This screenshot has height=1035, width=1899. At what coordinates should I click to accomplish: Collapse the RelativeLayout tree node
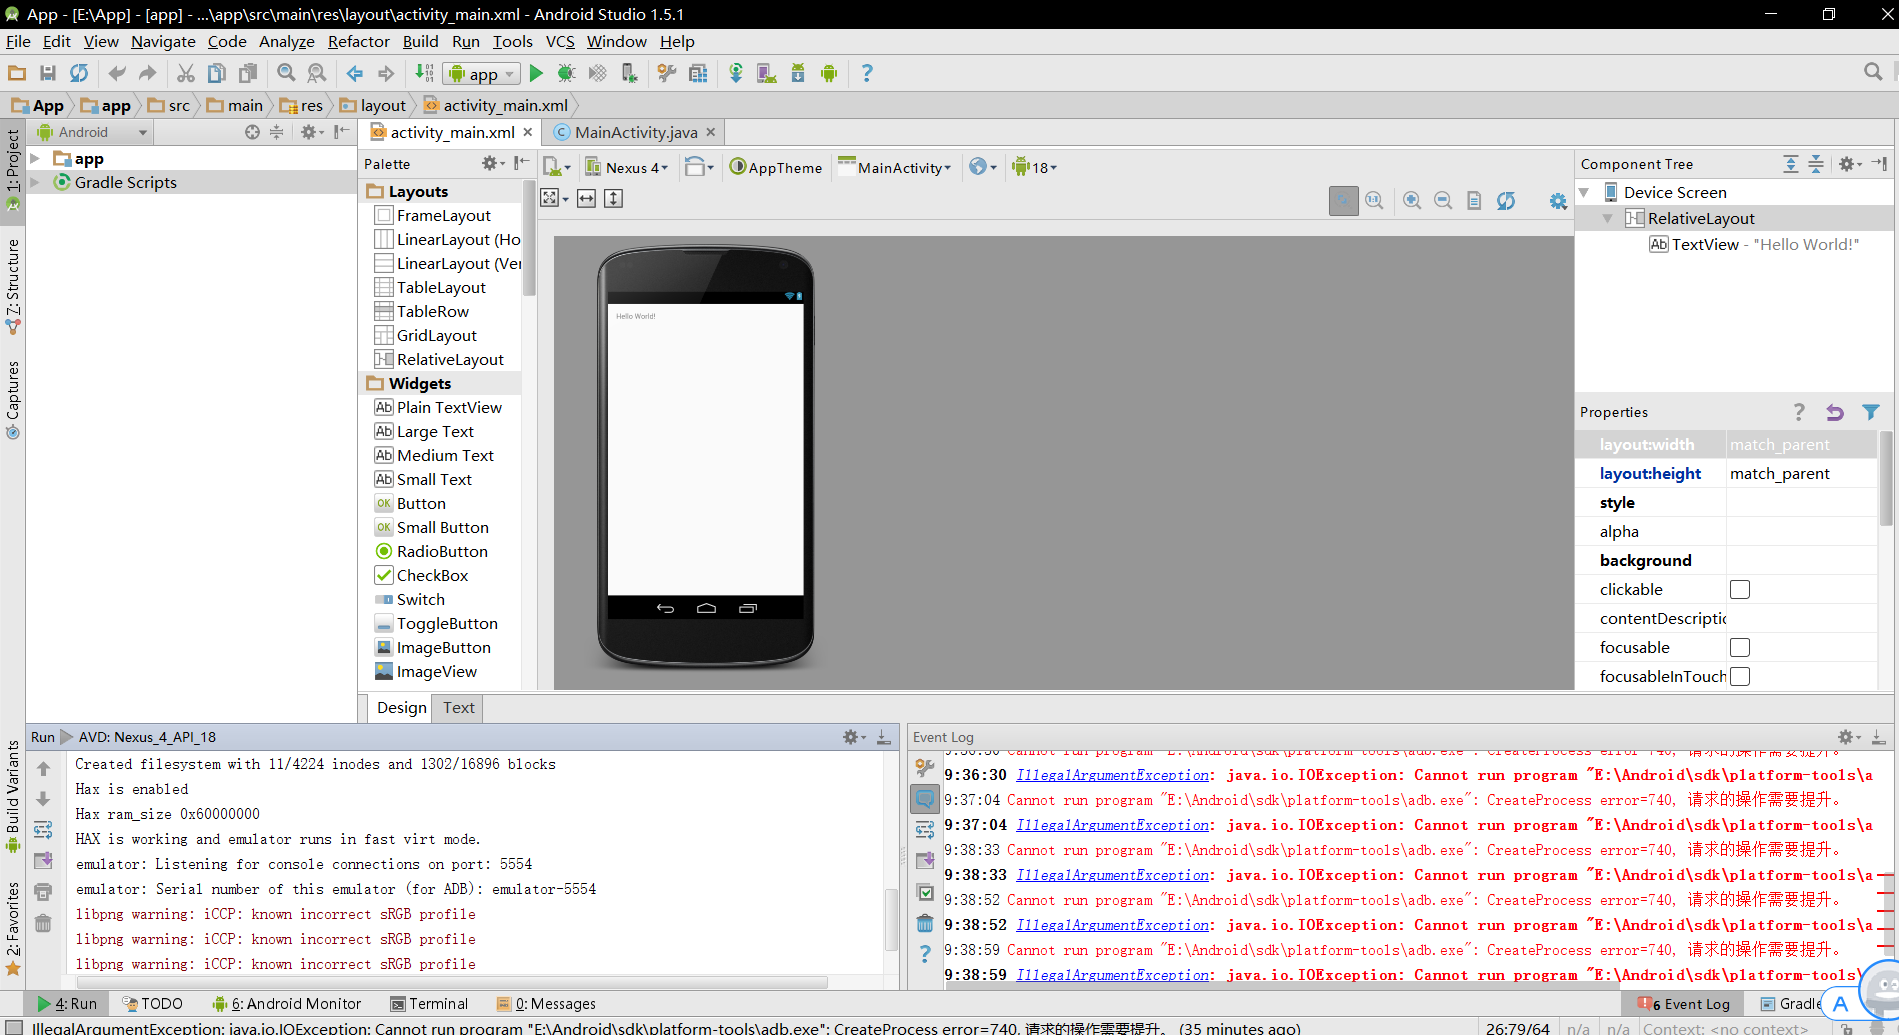1607,218
